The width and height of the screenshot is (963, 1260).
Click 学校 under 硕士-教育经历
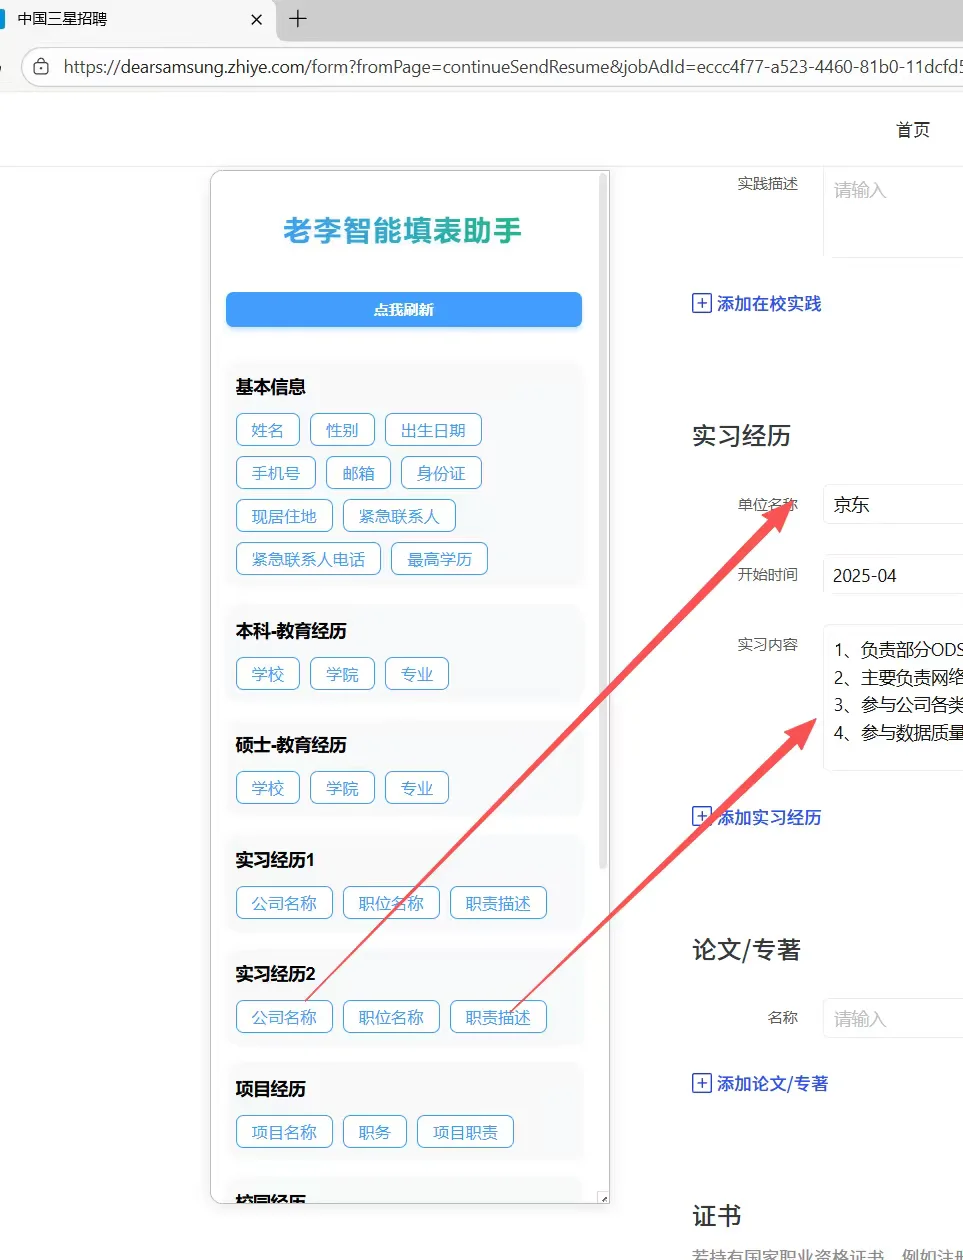(x=268, y=788)
